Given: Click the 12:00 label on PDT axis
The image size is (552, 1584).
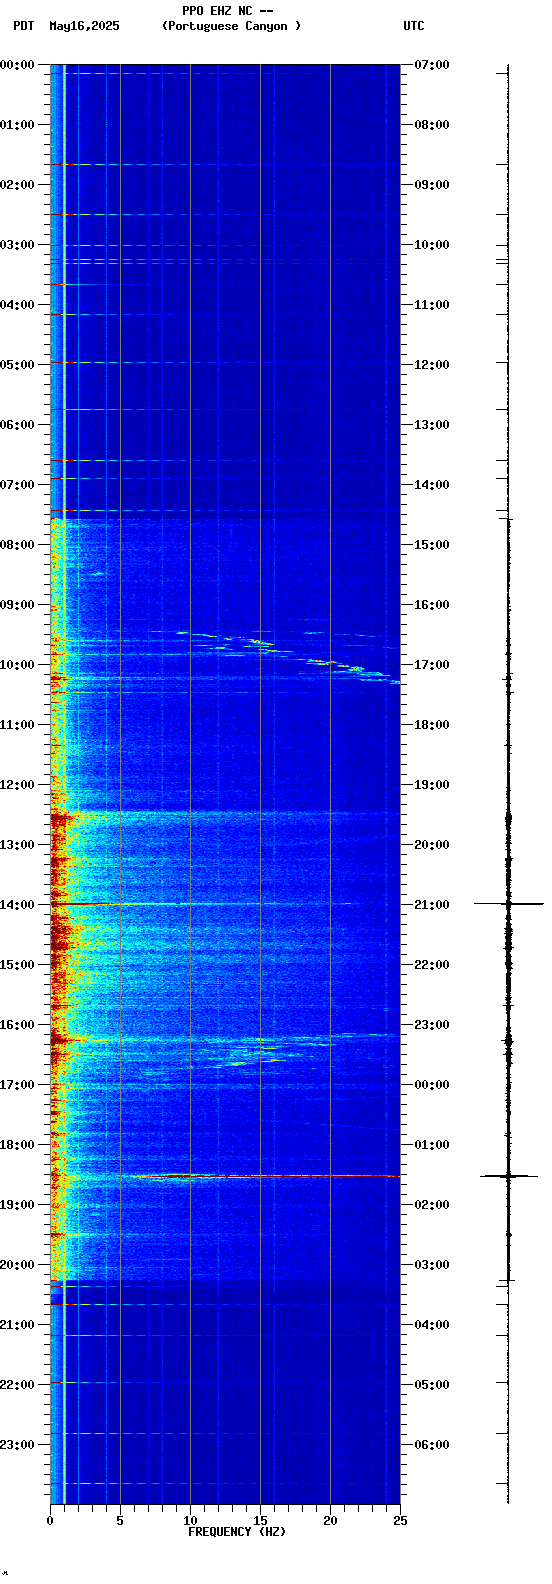Looking at the screenshot, I should click(x=18, y=785).
